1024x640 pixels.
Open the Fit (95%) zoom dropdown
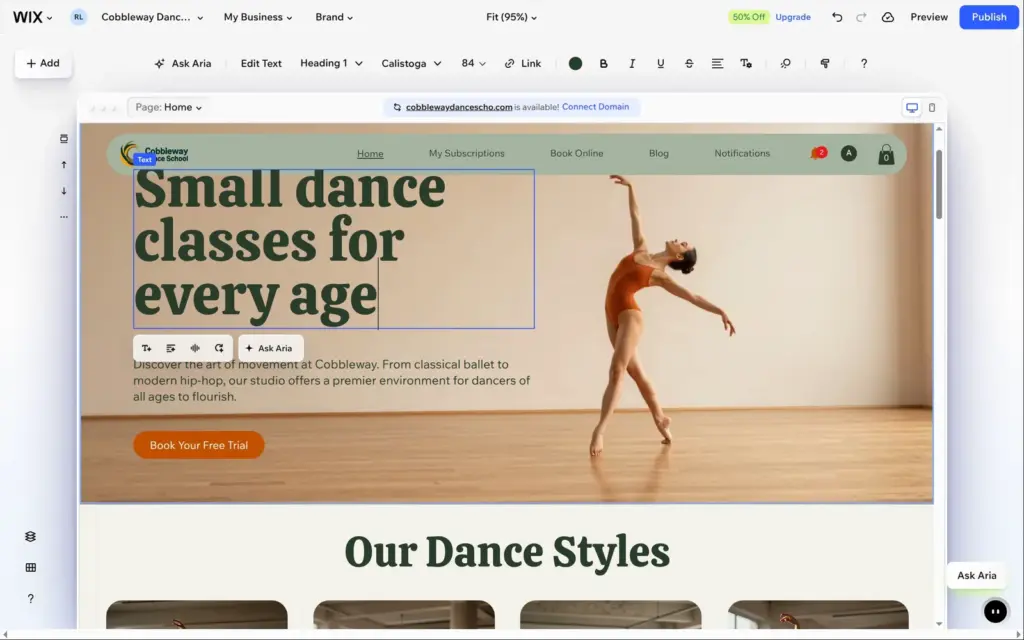(511, 17)
